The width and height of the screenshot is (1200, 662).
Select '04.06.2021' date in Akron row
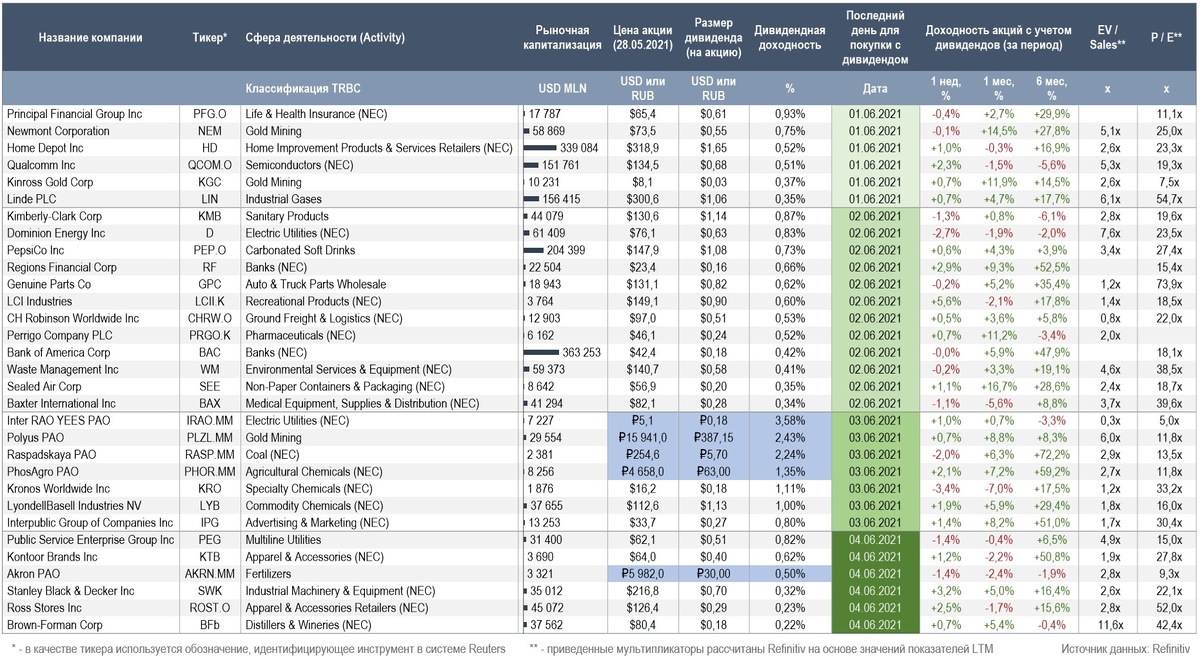tap(874, 574)
